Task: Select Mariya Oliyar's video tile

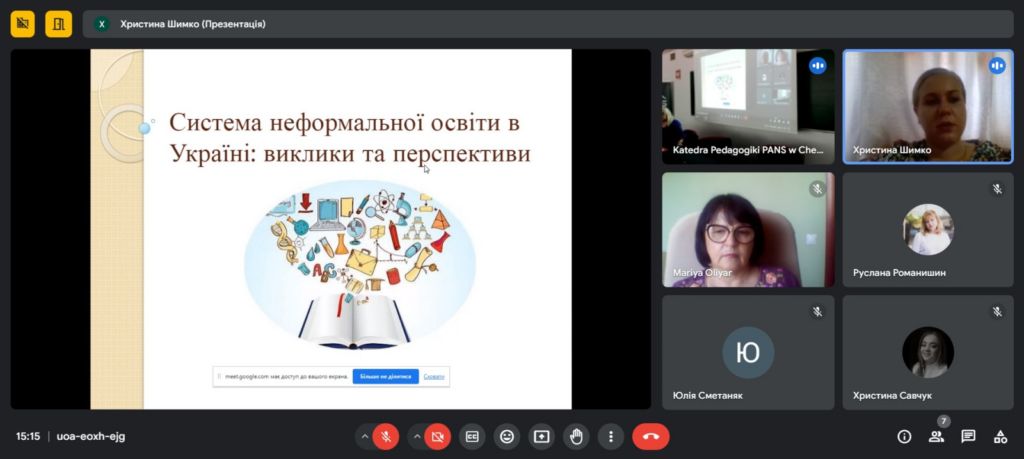Action: pos(748,230)
